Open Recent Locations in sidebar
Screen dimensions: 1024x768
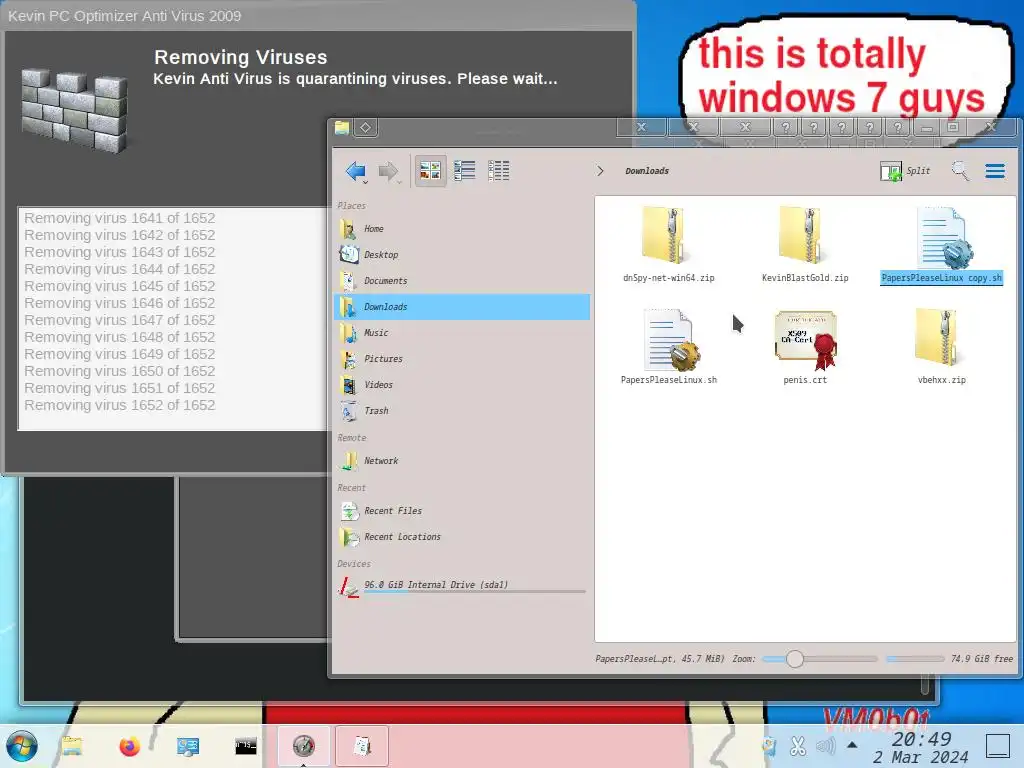coord(464,537)
